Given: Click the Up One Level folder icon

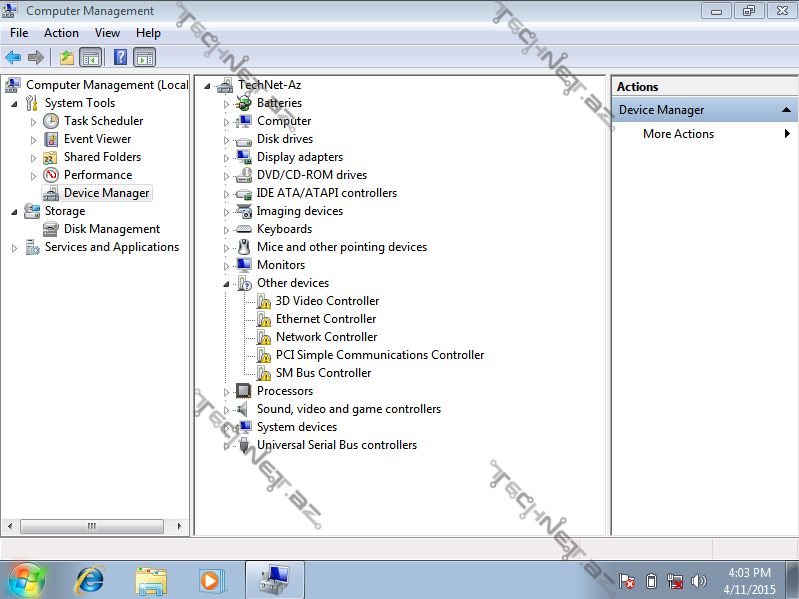Looking at the screenshot, I should [x=66, y=57].
